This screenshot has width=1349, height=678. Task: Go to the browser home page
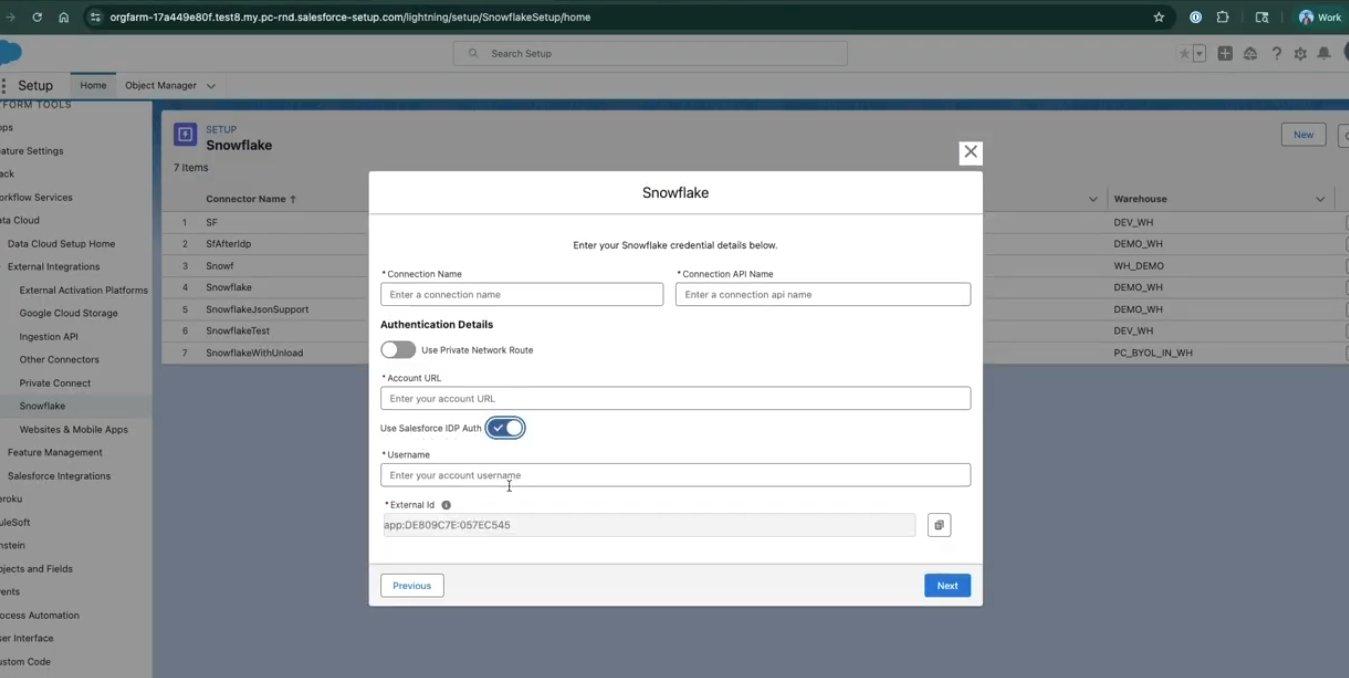[x=63, y=17]
